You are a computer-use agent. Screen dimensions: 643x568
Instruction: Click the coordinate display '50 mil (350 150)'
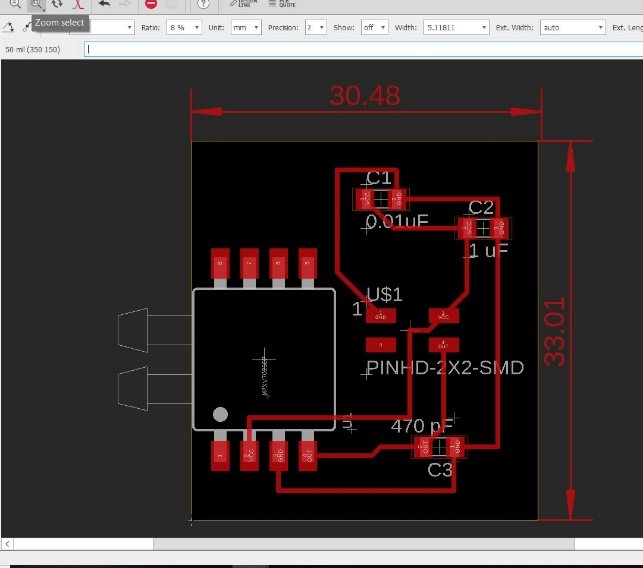tap(32, 49)
